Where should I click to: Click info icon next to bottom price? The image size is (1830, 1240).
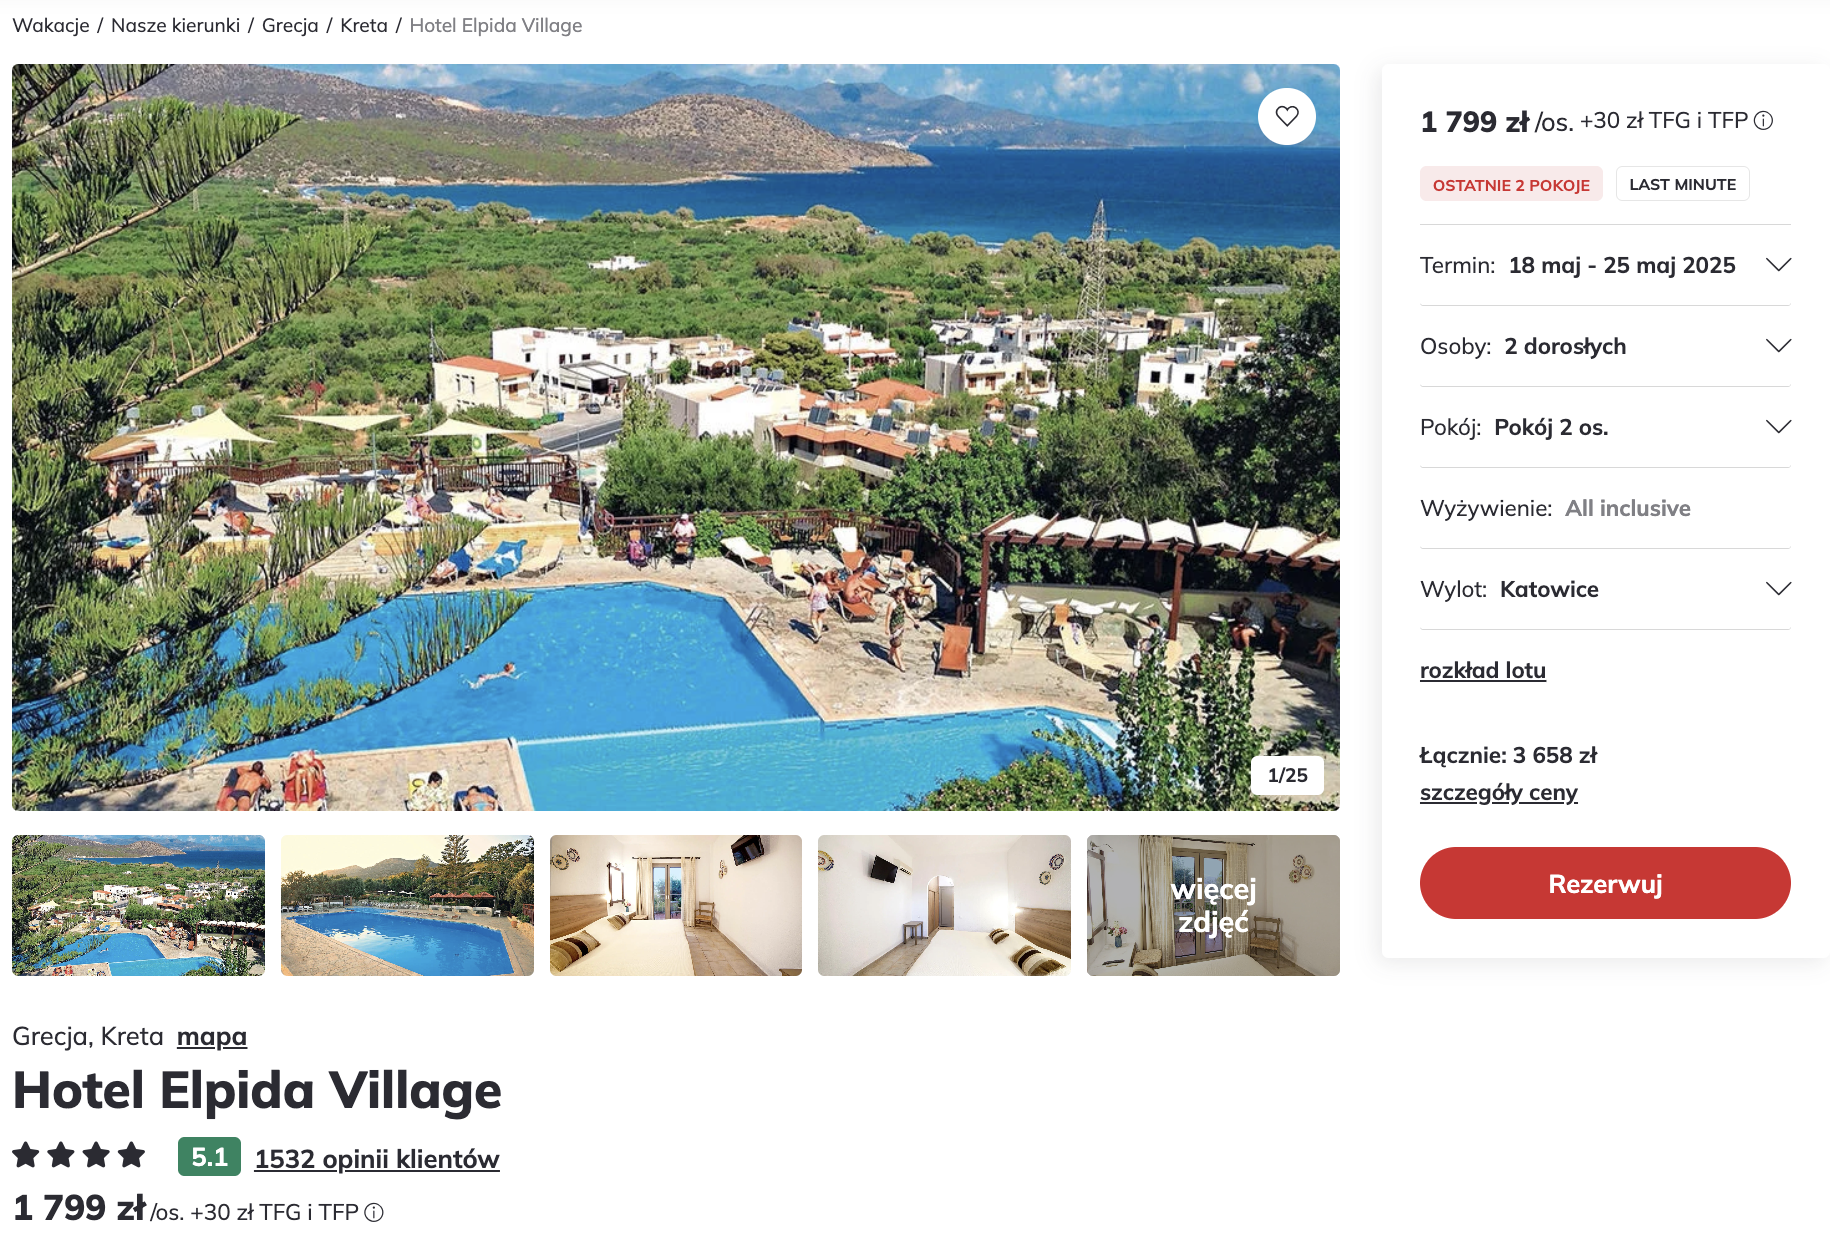[x=374, y=1212]
